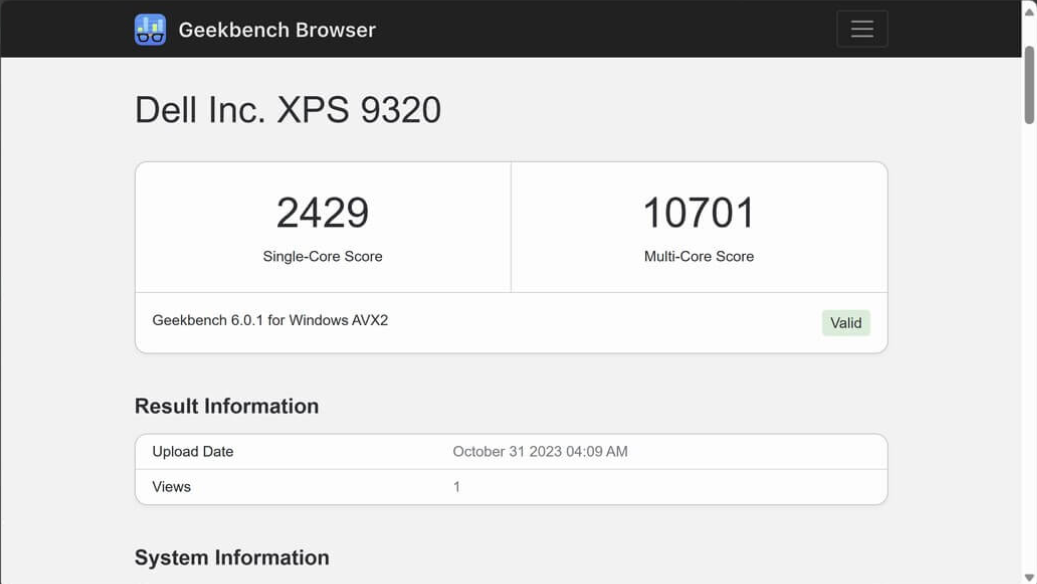Expand the System Information section

click(232, 557)
